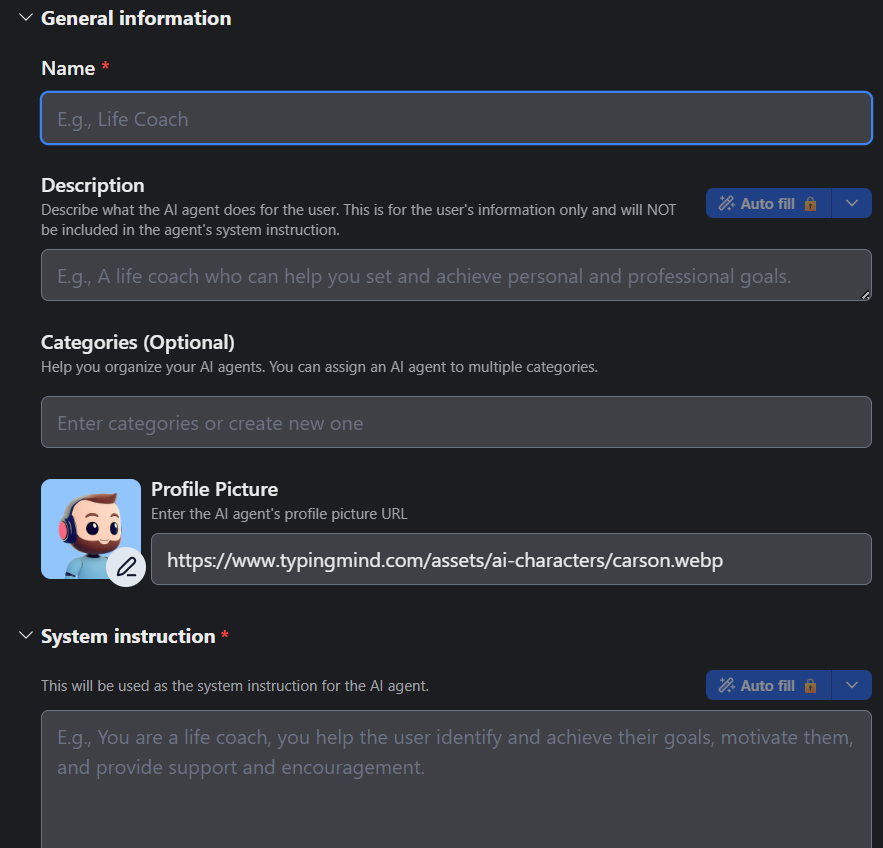This screenshot has width=883, height=848.
Task: Click the Profile Picture URL field
Action: (510, 560)
